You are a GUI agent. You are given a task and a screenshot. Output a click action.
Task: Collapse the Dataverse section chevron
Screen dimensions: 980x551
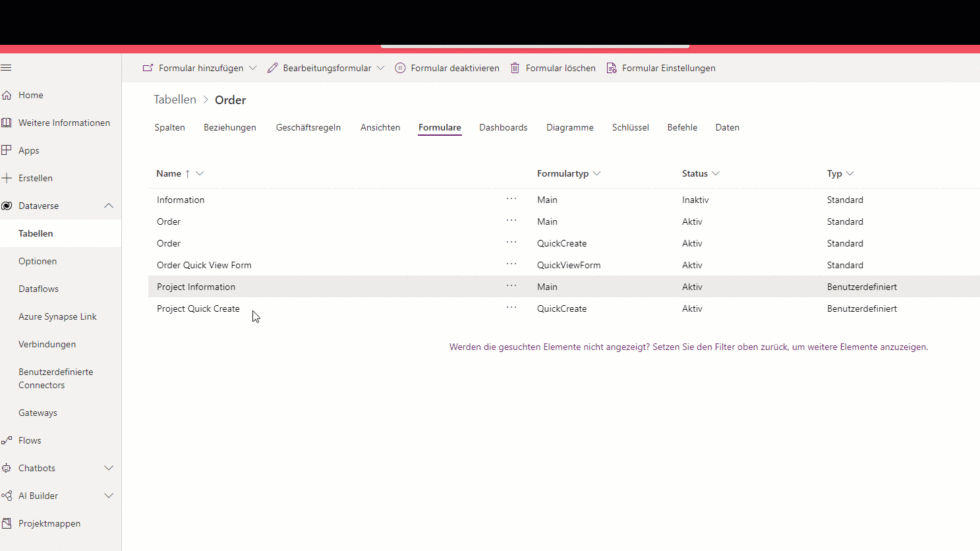point(109,206)
